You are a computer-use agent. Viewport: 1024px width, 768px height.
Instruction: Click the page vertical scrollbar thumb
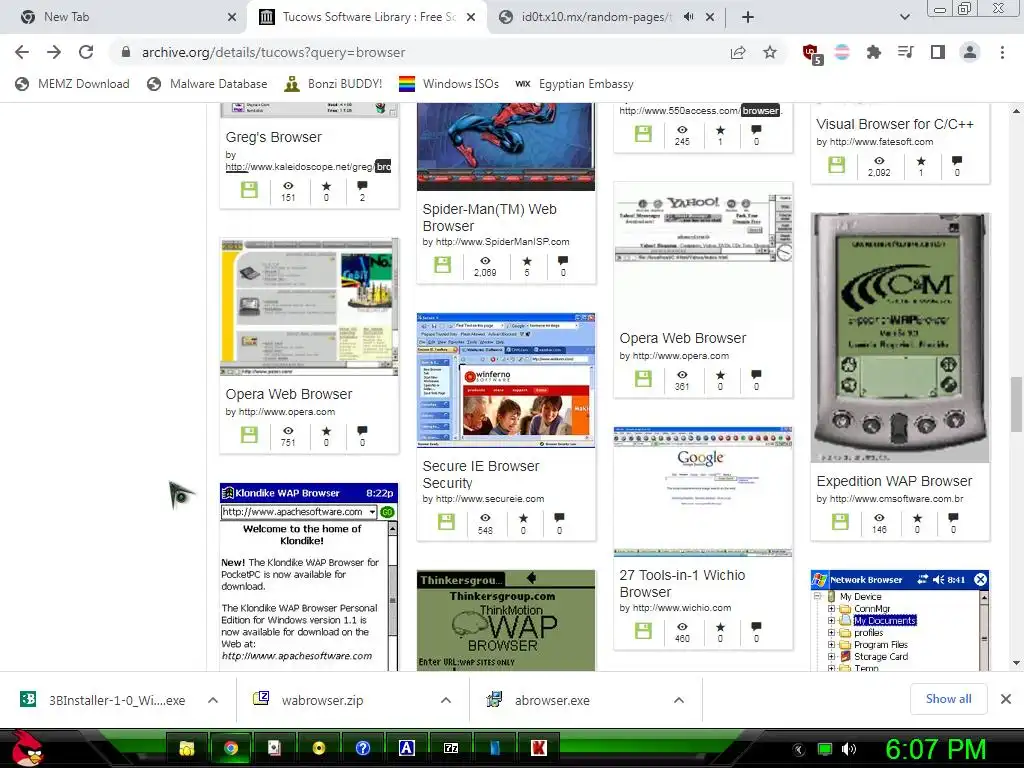1016,404
